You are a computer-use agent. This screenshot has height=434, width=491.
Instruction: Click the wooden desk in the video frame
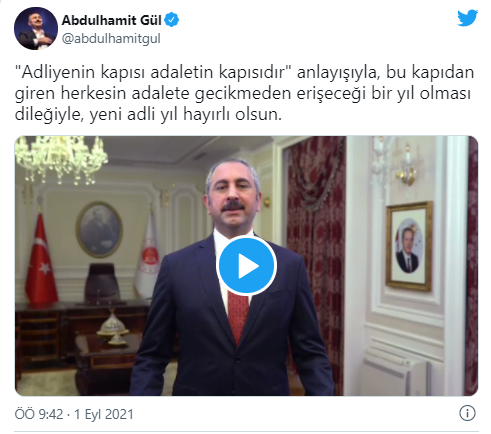pos(82,333)
